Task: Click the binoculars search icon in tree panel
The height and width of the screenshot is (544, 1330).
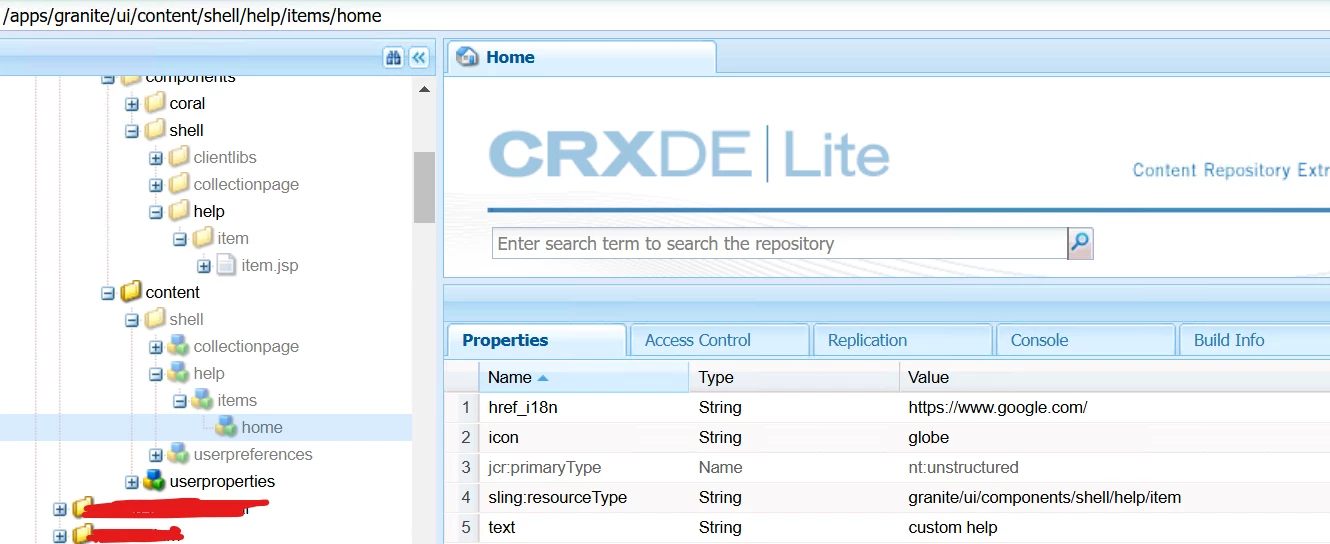Action: (x=393, y=58)
